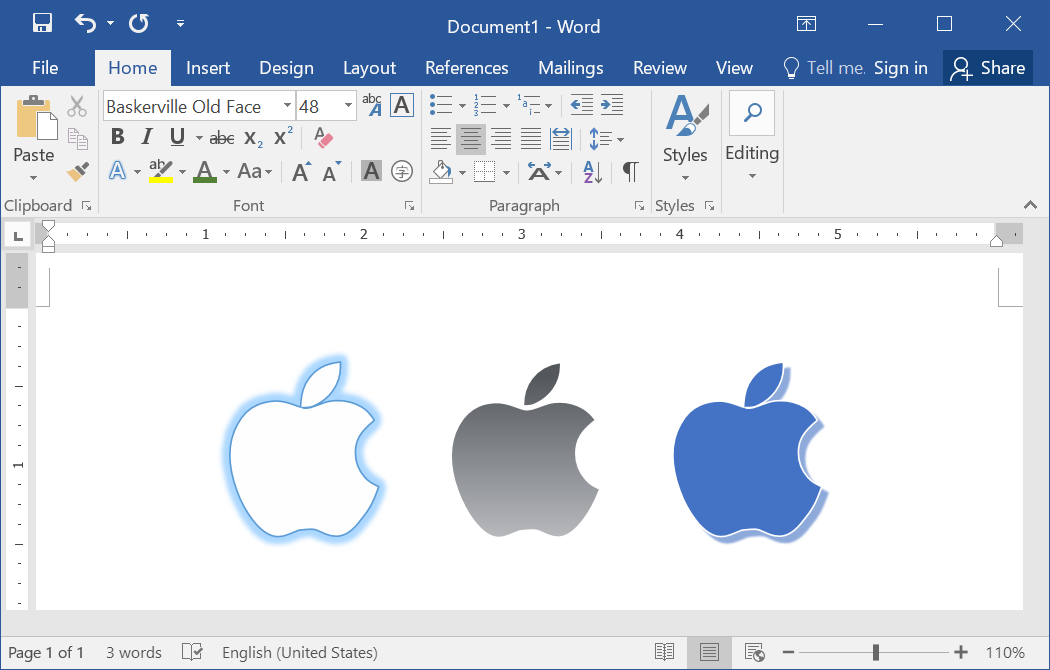
Task: Click the Bullets list icon
Action: (x=441, y=104)
